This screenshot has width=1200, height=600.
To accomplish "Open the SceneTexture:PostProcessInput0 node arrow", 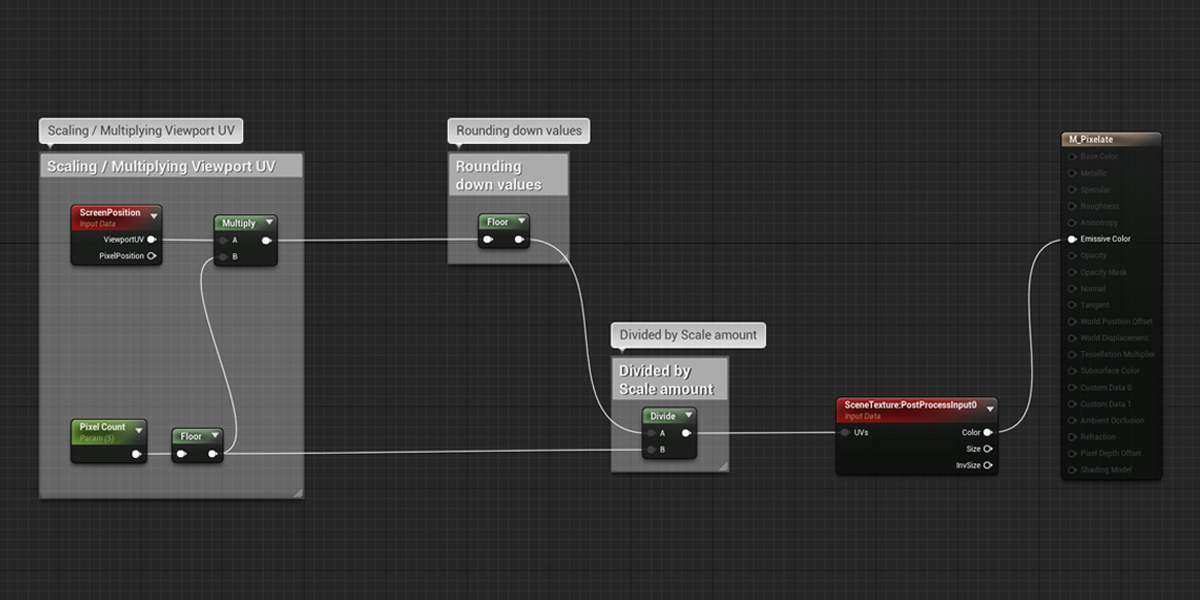I will pos(990,408).
